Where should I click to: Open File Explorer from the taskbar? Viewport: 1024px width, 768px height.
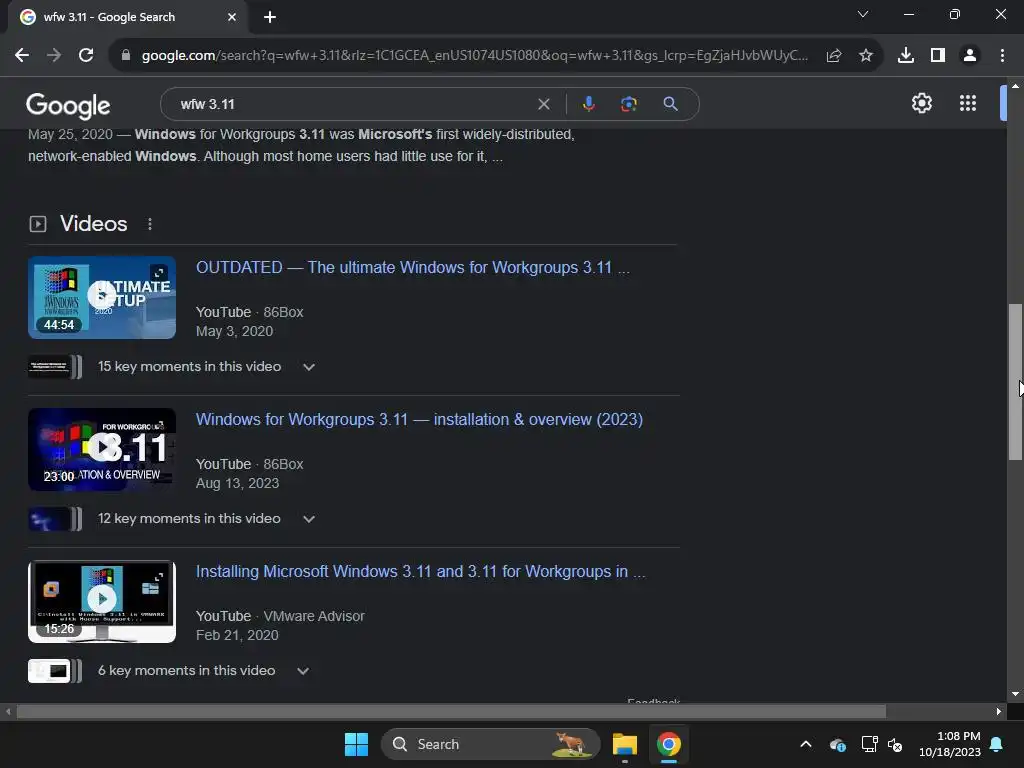625,744
